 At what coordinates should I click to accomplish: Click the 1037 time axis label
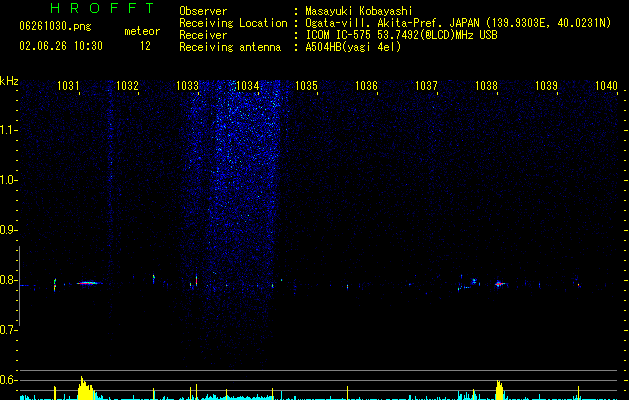[x=426, y=85]
